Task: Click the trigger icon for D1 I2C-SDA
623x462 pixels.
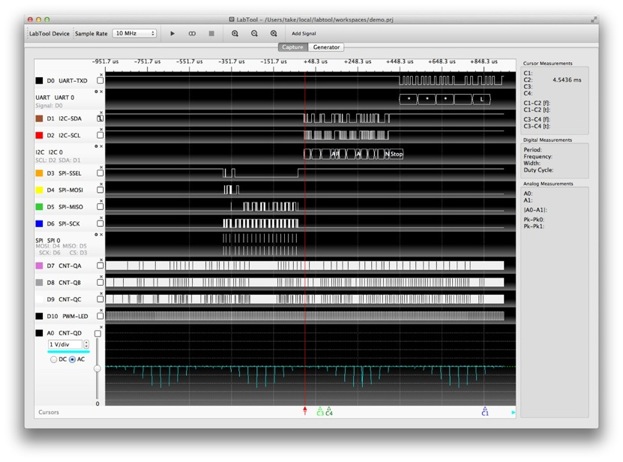Action: tap(100, 118)
